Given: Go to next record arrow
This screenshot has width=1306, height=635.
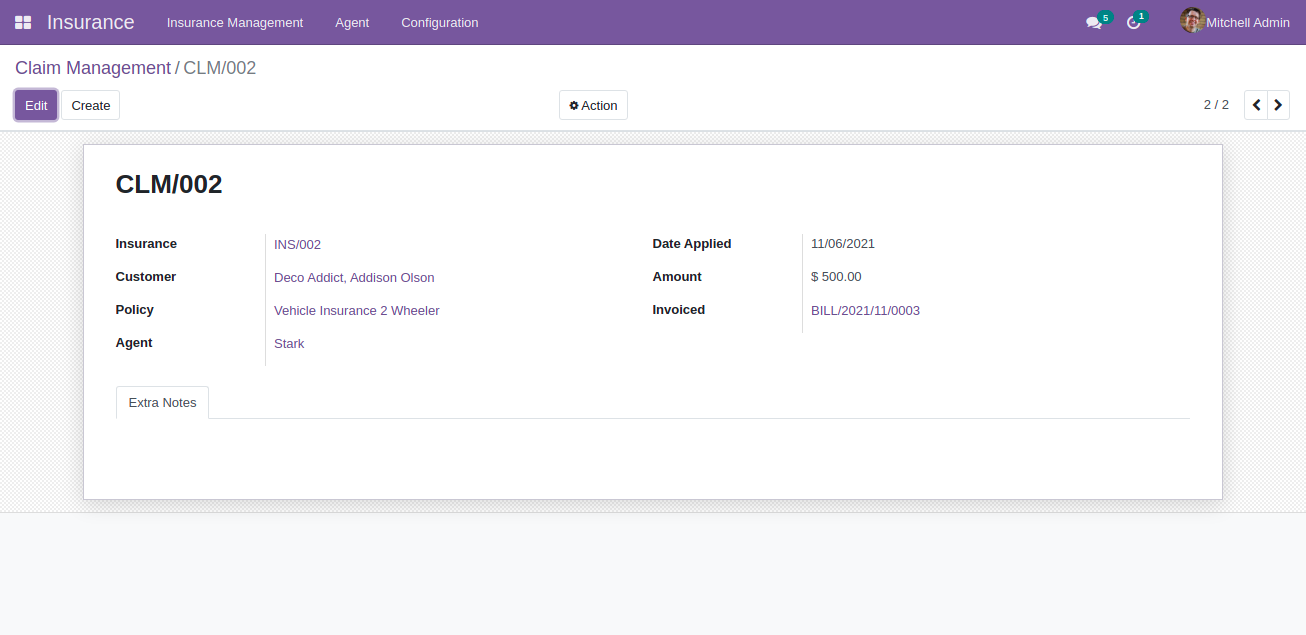Looking at the screenshot, I should (x=1278, y=105).
